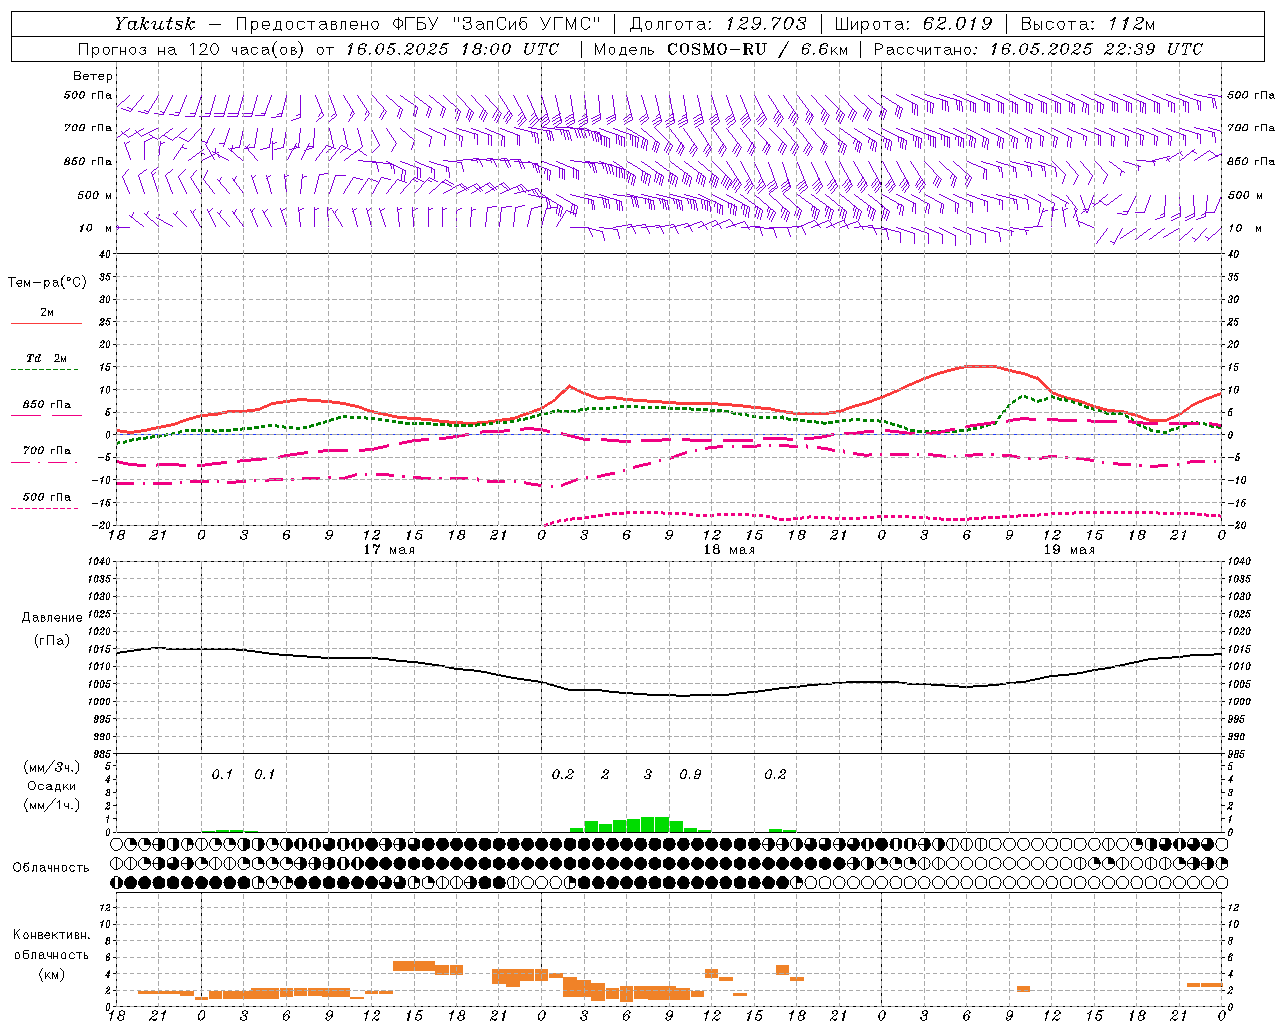
Task: Click the '(км)' unit of convective cloudiness
Action: (x=52, y=975)
